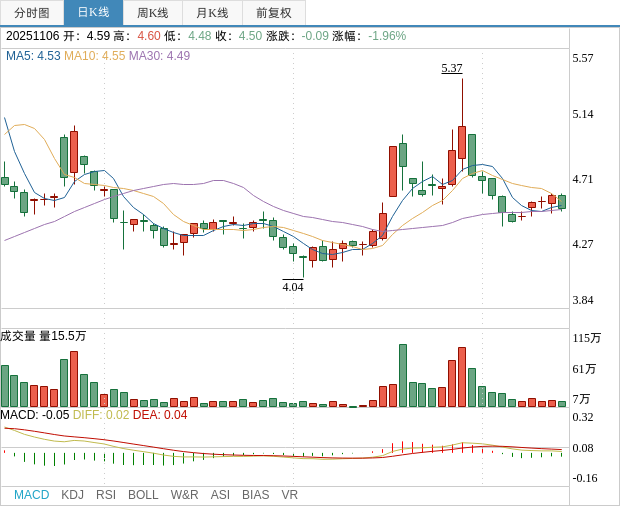Switch to the 分时图 tab
Screen dimensions: 620x506
point(32,13)
